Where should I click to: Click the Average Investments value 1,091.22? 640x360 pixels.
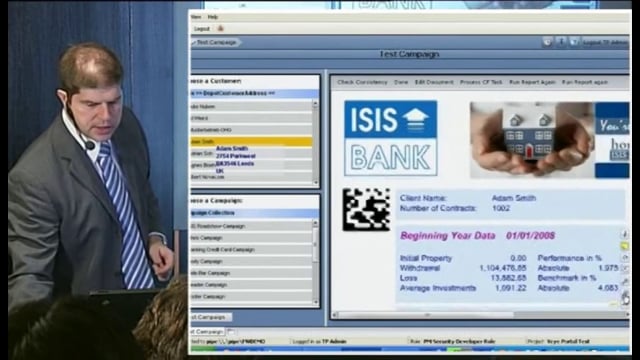(x=510, y=288)
